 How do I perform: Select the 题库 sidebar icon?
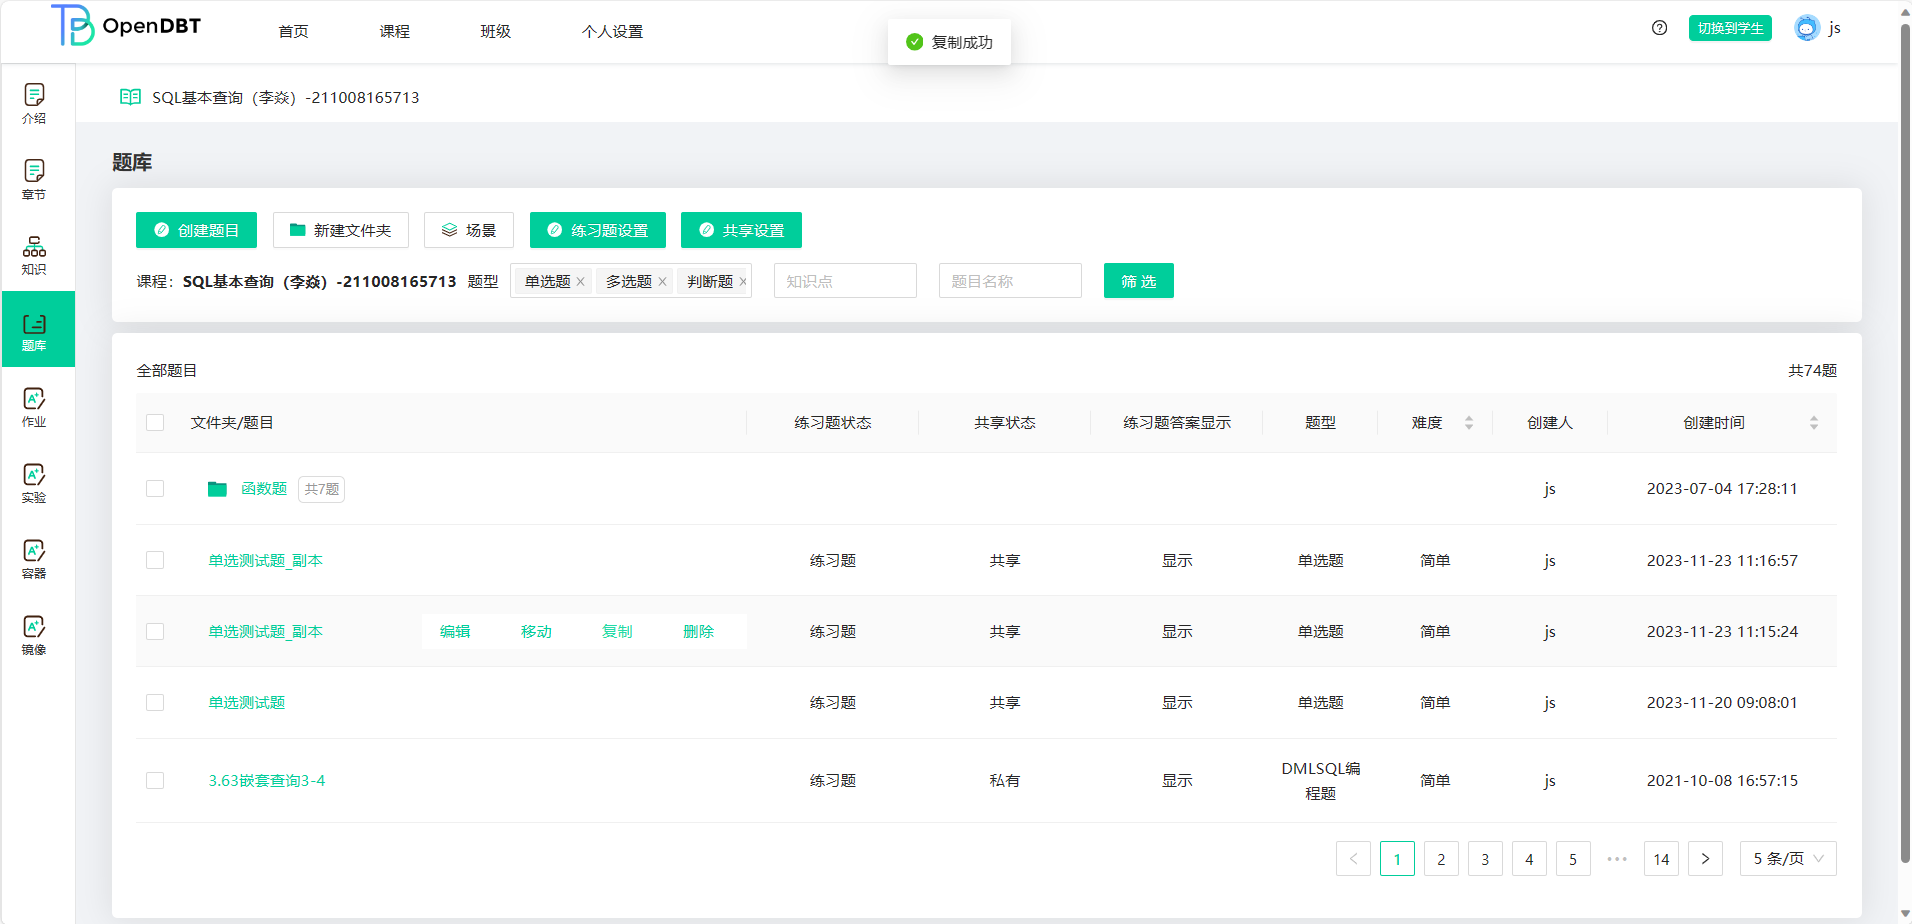[38, 329]
